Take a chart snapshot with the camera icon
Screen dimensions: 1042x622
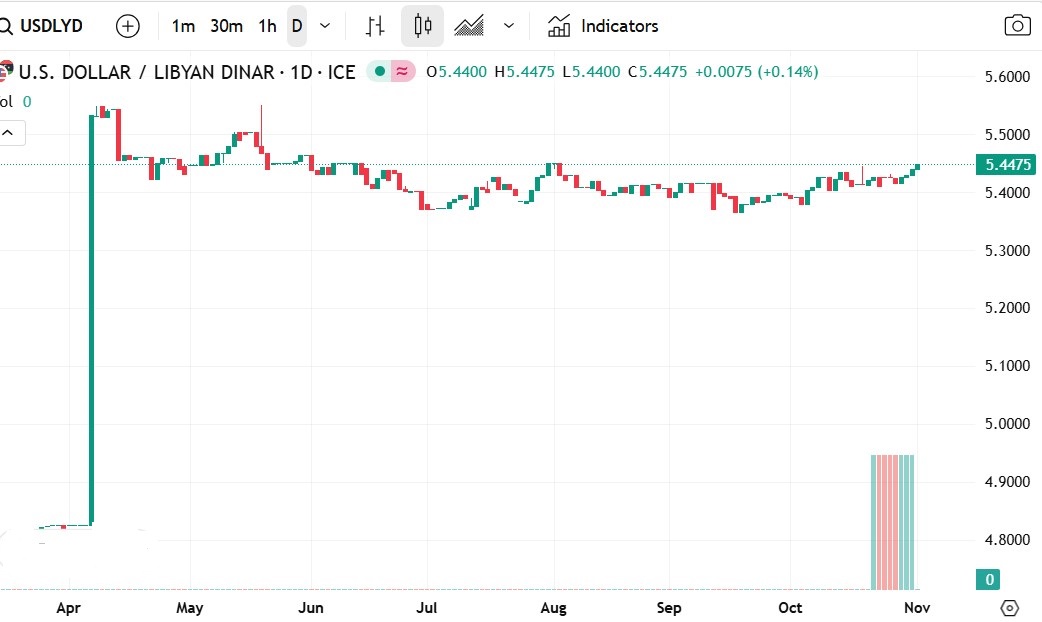tap(1017, 26)
